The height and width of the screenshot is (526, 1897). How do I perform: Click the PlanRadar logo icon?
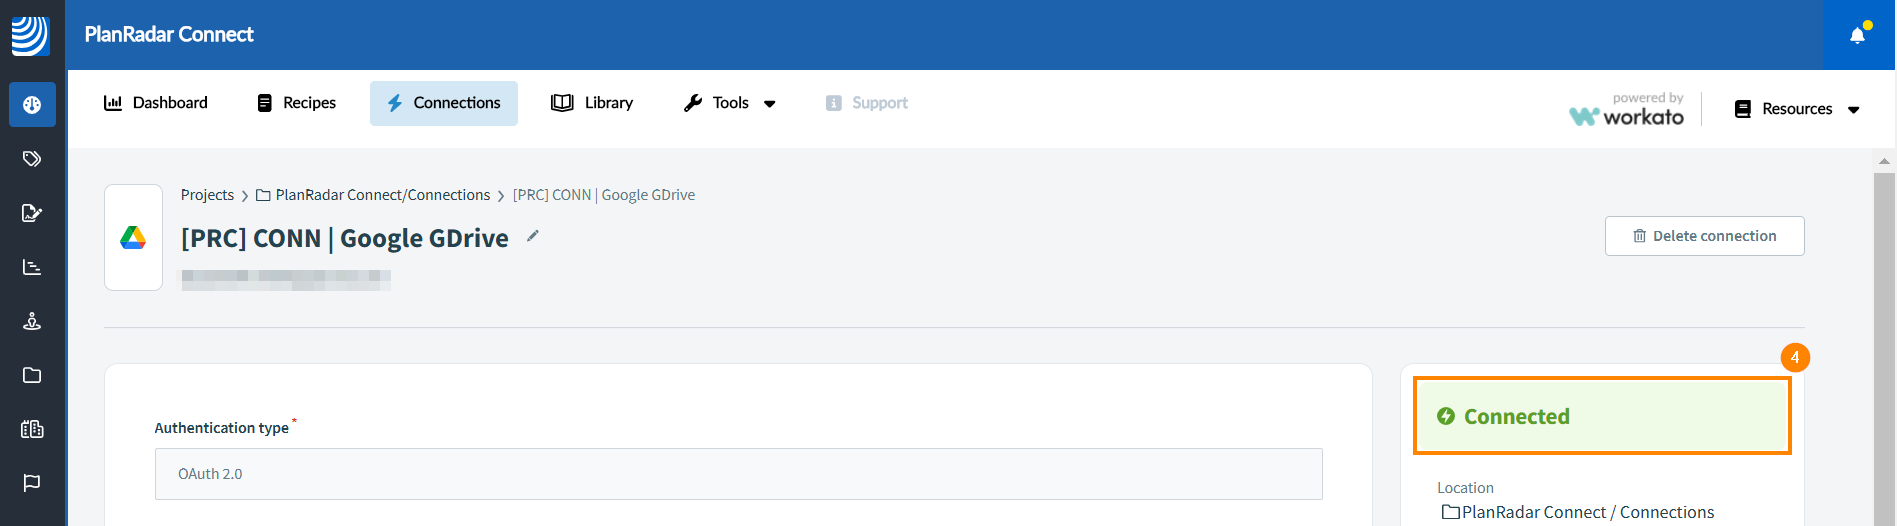[30, 35]
